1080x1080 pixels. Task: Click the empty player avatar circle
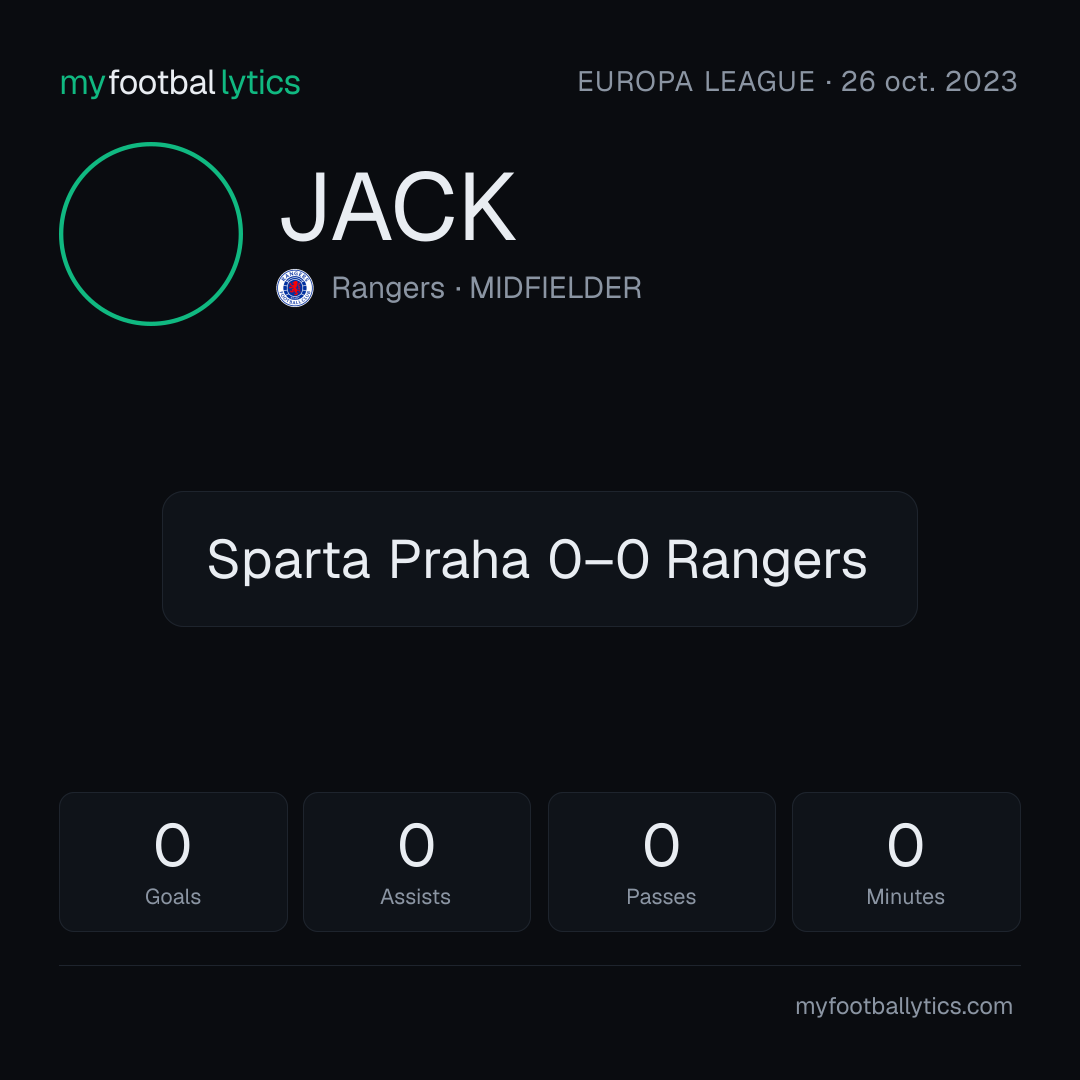point(151,233)
